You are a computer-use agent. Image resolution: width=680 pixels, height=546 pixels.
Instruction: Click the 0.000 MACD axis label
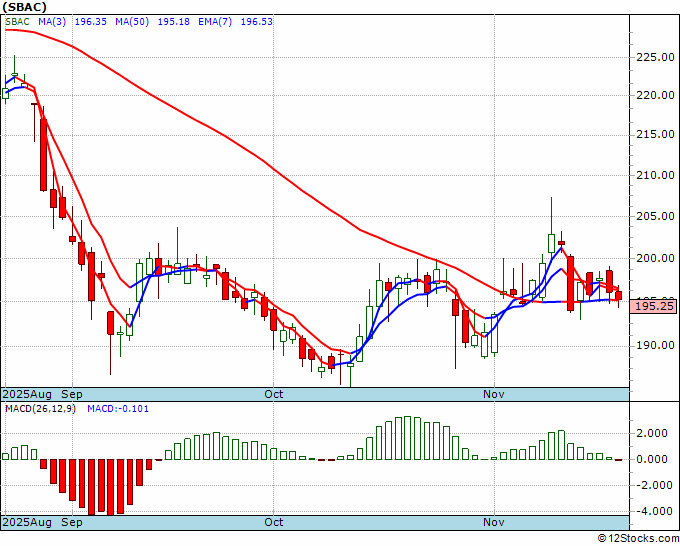652,459
